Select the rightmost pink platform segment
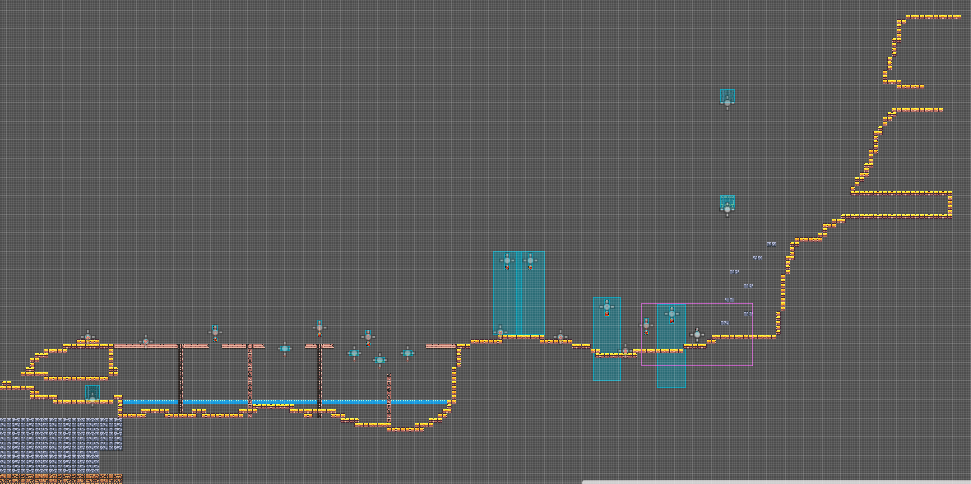This screenshot has height=484, width=971. click(x=440, y=346)
